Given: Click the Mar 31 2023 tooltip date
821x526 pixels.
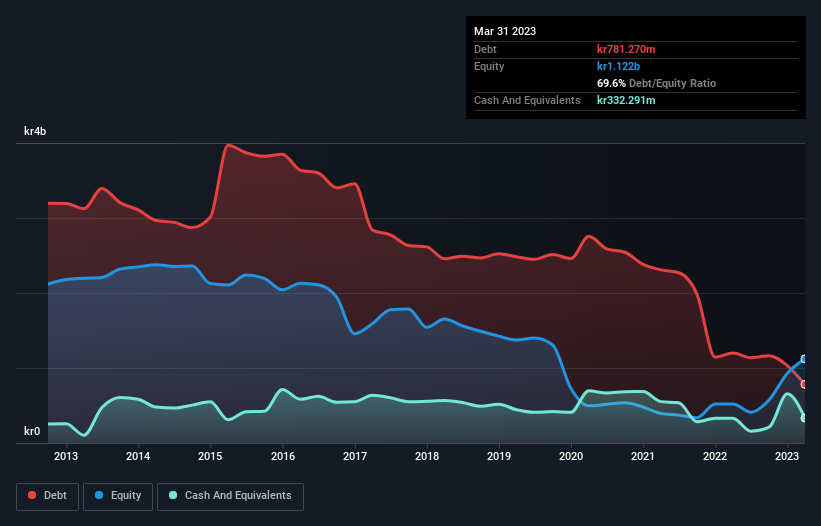Looking at the screenshot, I should [505, 31].
